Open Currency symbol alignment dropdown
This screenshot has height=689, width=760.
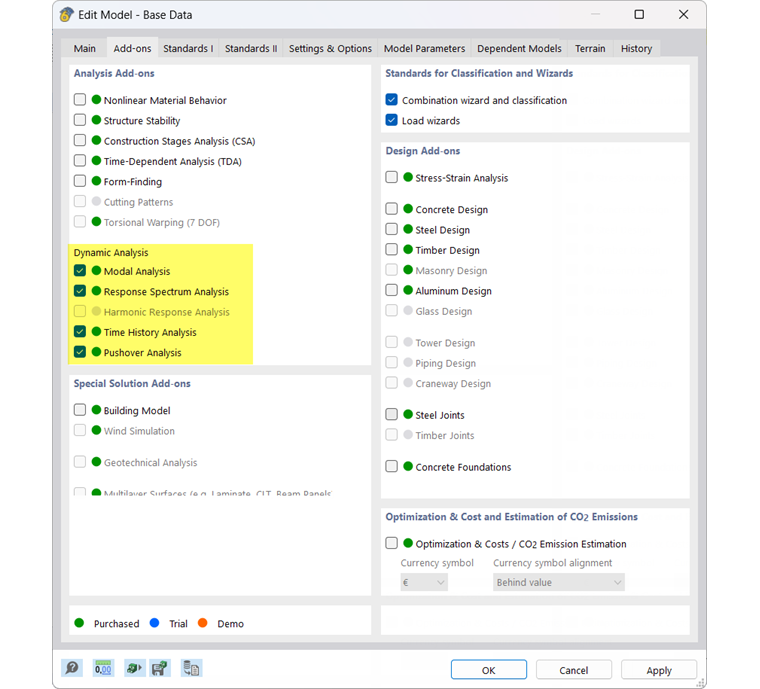(559, 582)
